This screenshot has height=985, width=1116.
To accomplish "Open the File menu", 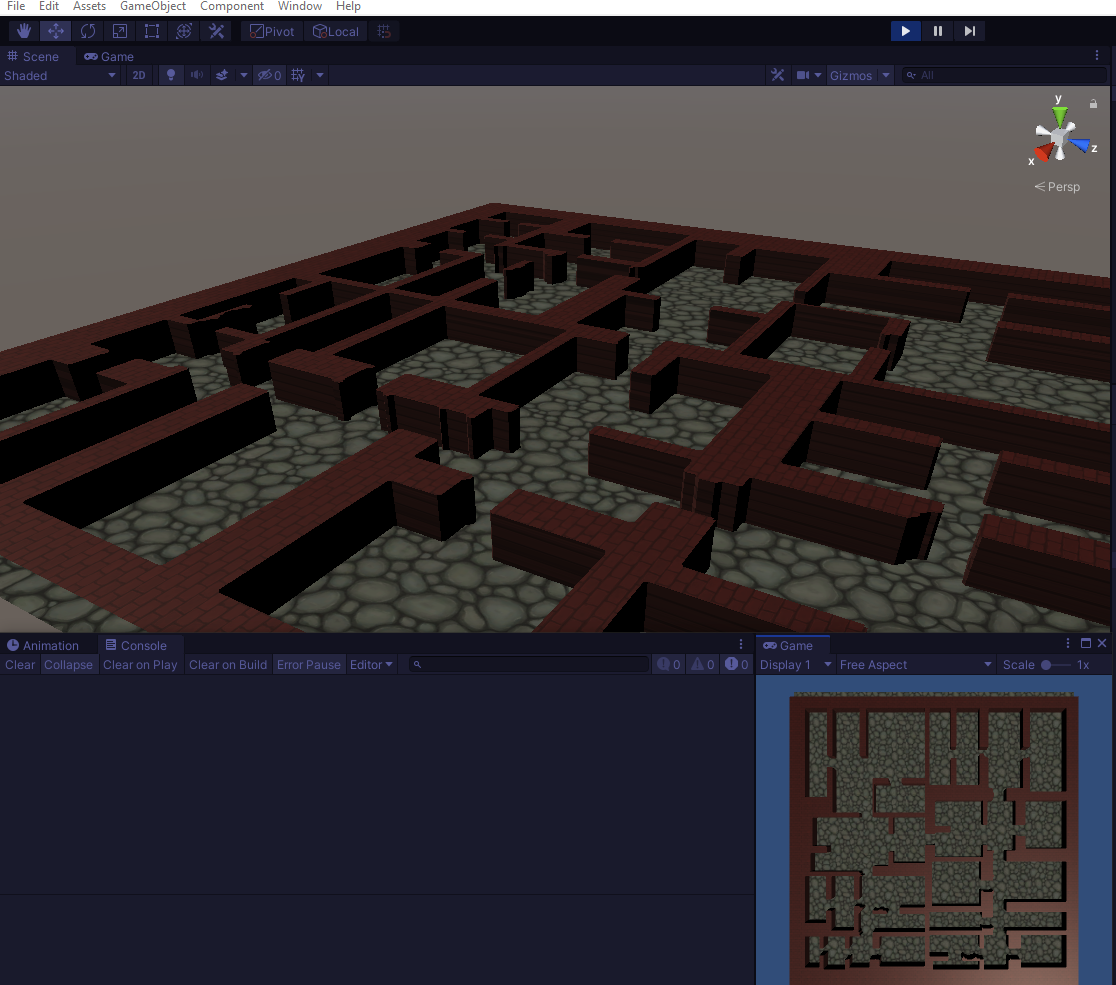I will 16,6.
